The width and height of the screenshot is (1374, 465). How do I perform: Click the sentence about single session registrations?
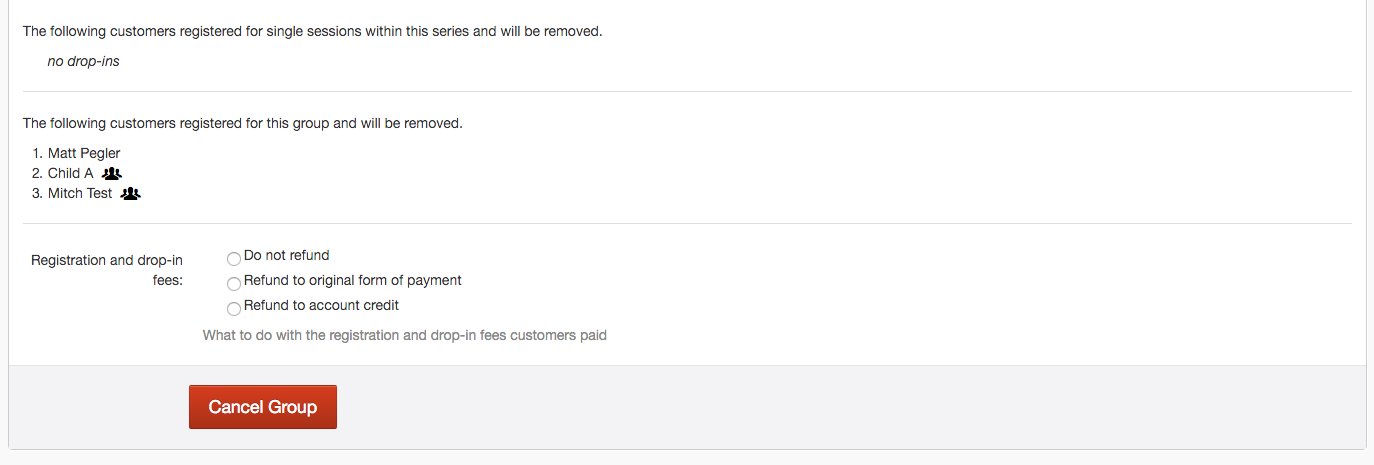point(312,31)
